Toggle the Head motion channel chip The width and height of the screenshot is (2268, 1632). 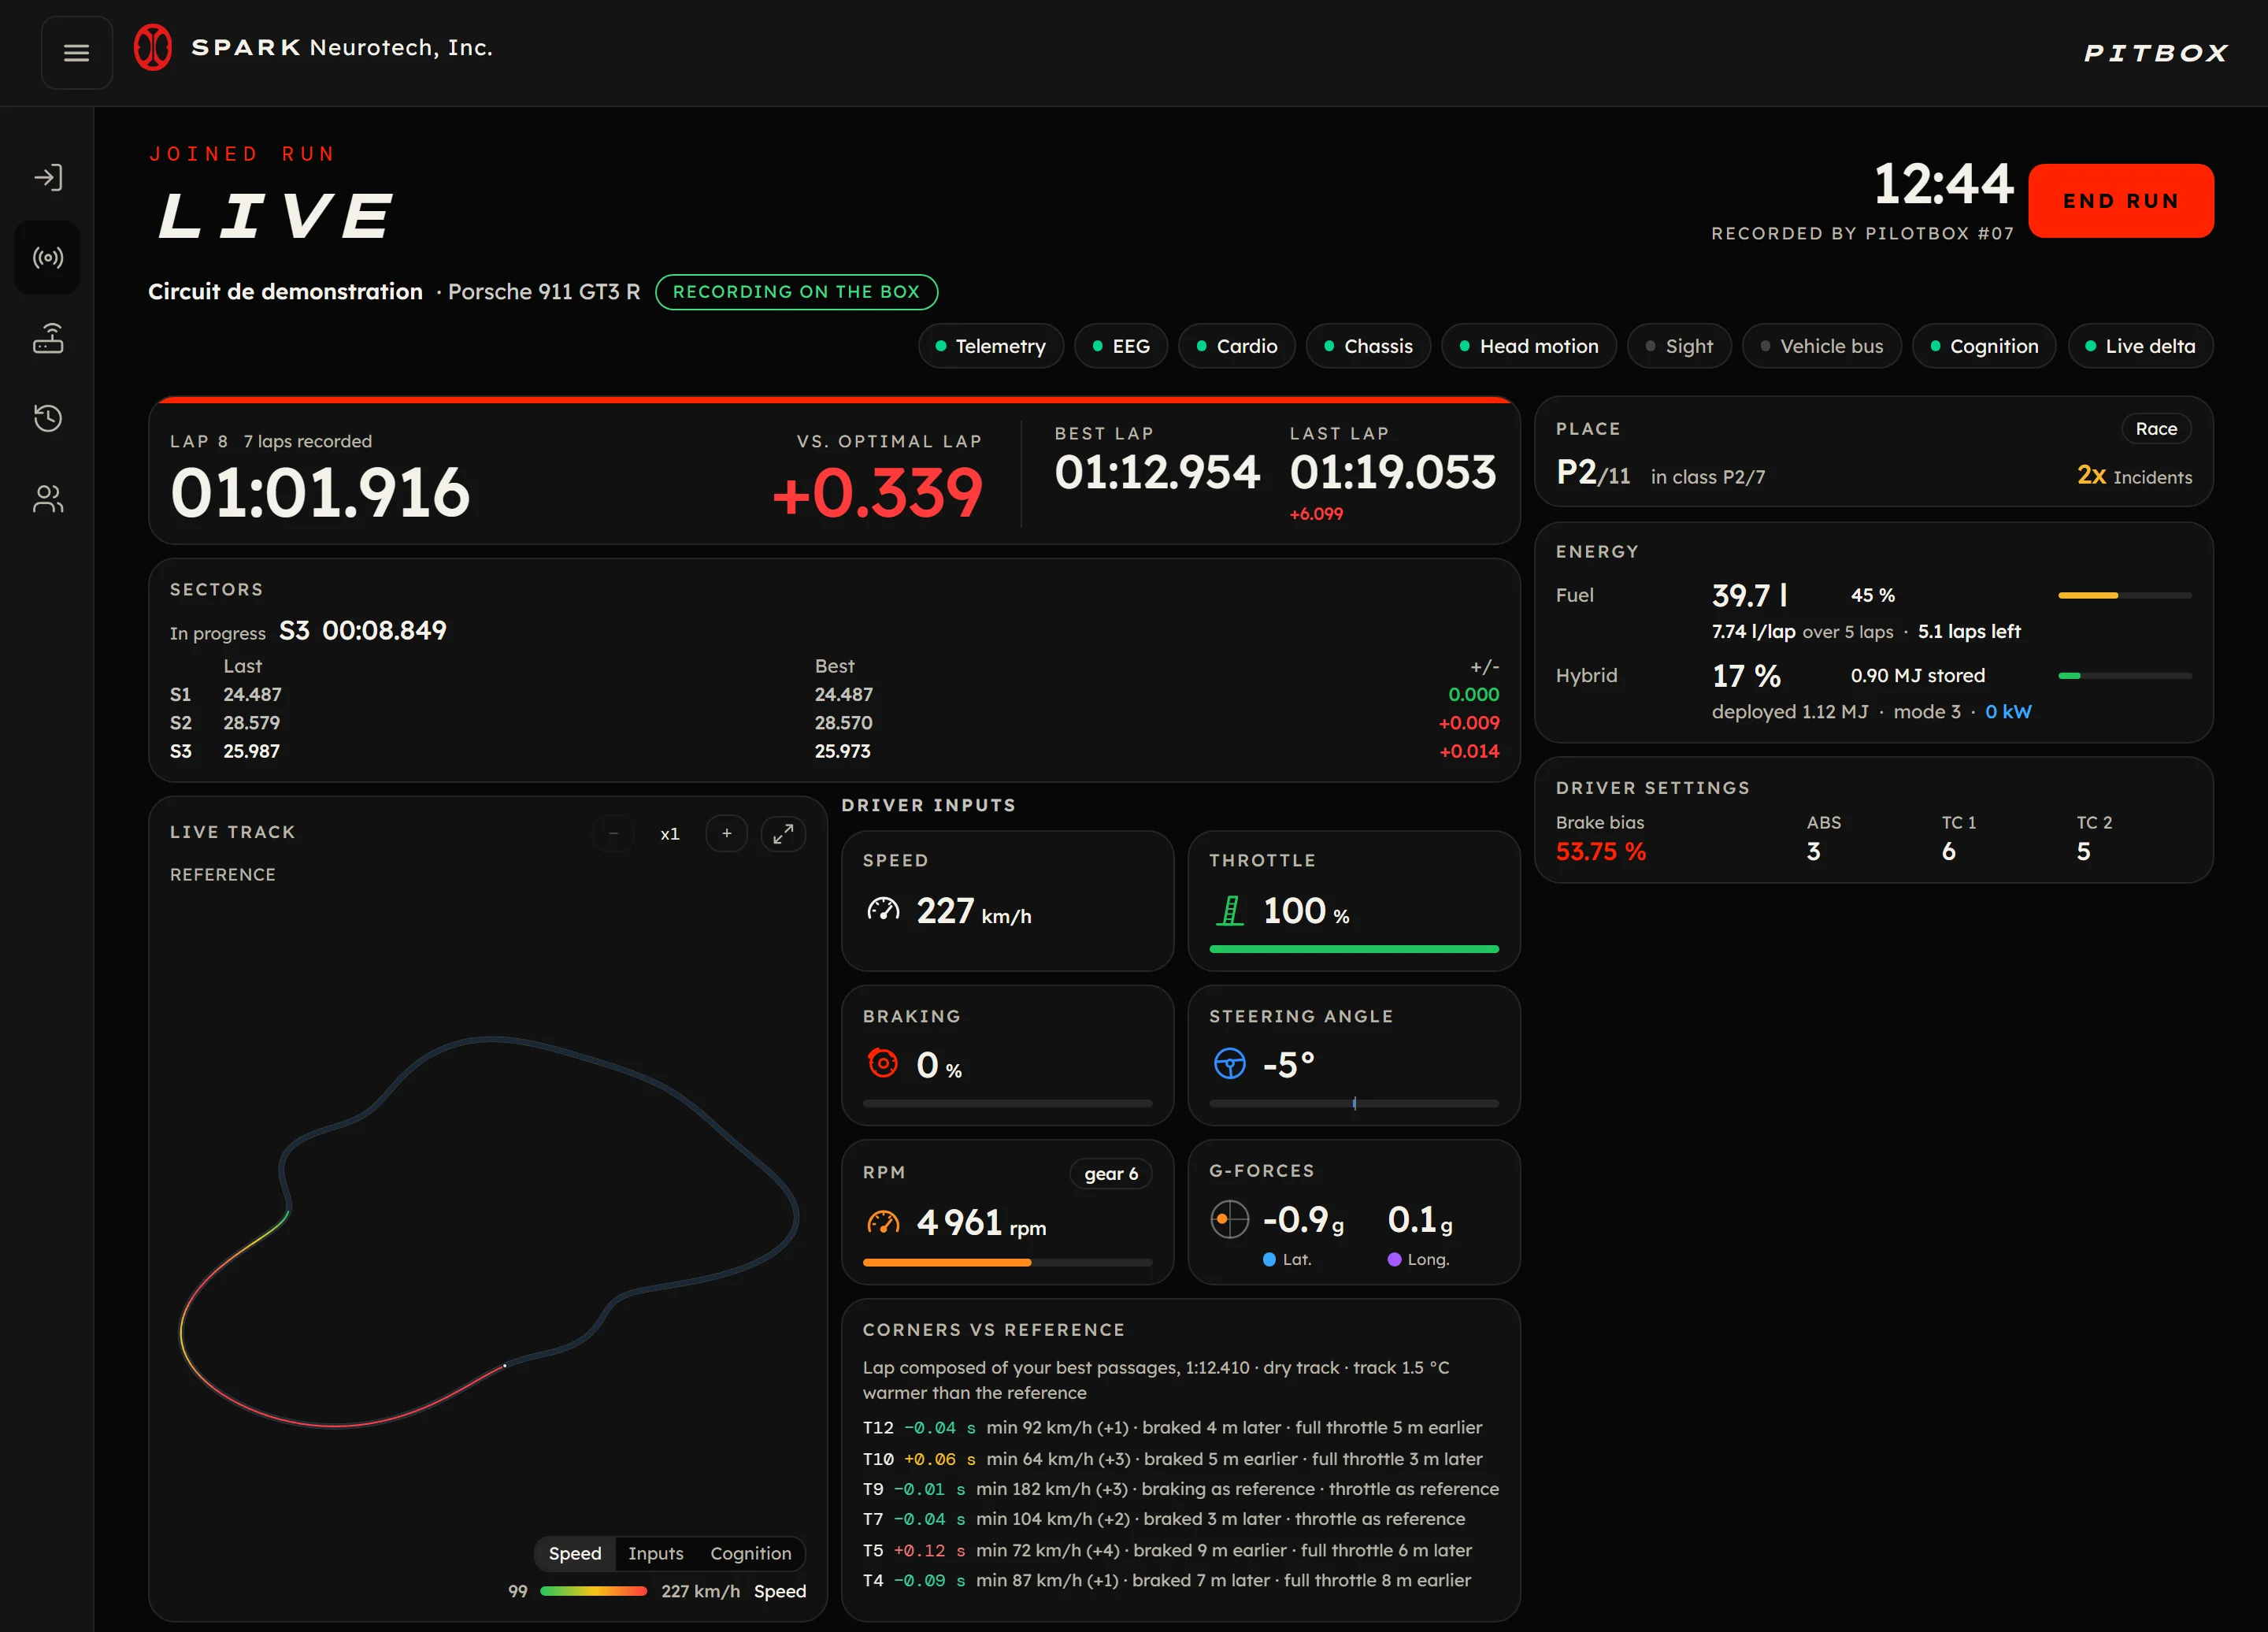tap(1529, 346)
